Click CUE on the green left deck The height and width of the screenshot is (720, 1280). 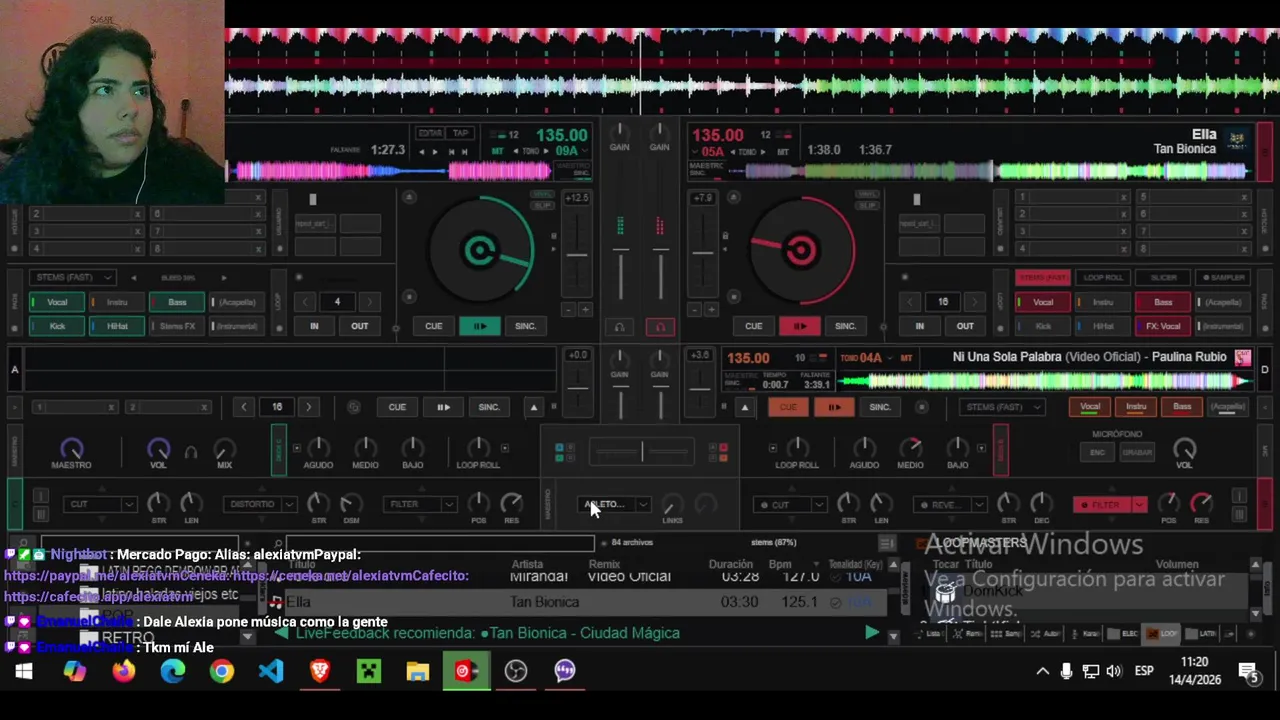[433, 326]
